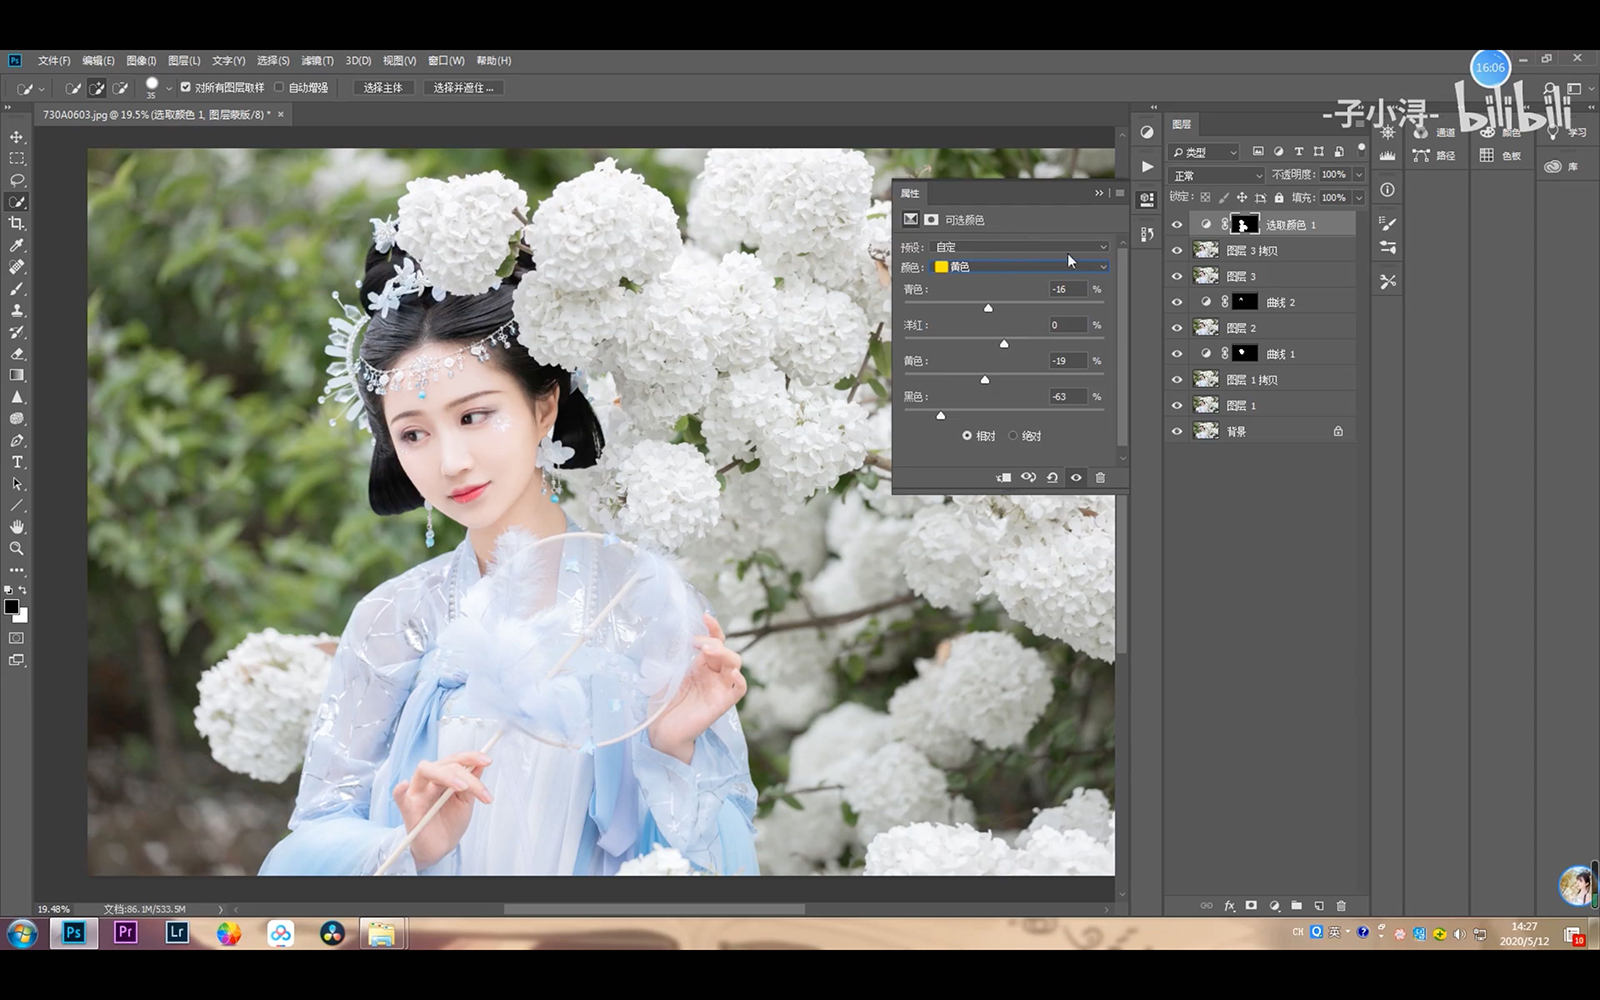Select the Crop tool
1600x1000 pixels.
17,224
